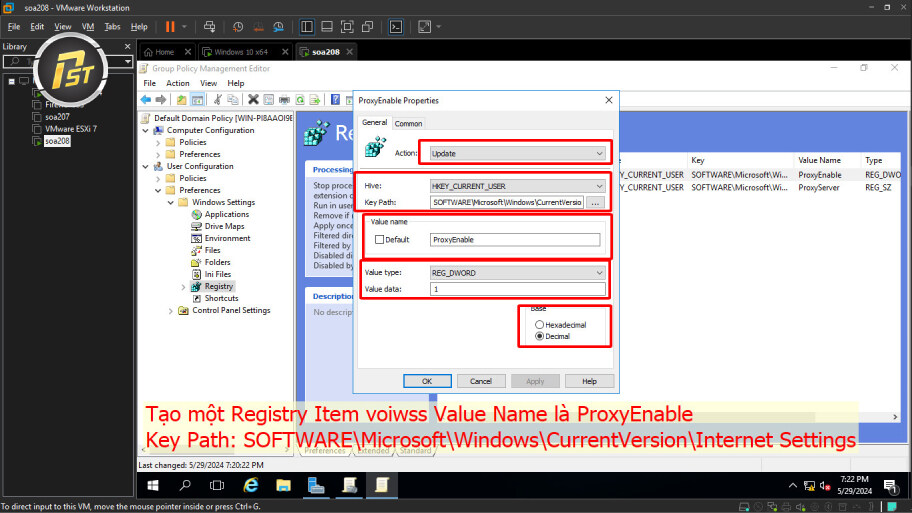Collapse User Configuration tree node
Viewport: 912px width, 513px height.
[x=145, y=166]
